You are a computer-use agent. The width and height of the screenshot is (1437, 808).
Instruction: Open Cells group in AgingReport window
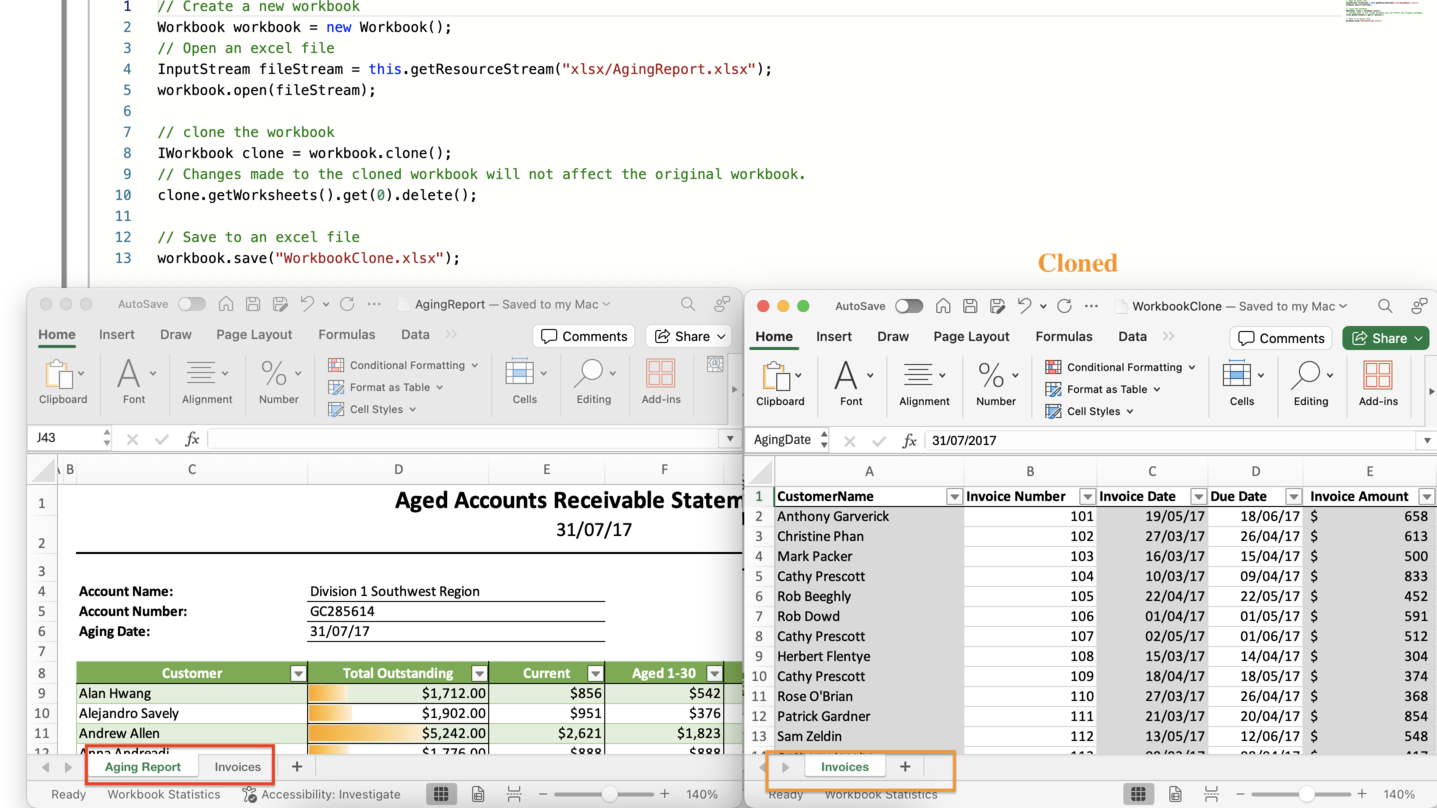click(x=524, y=383)
